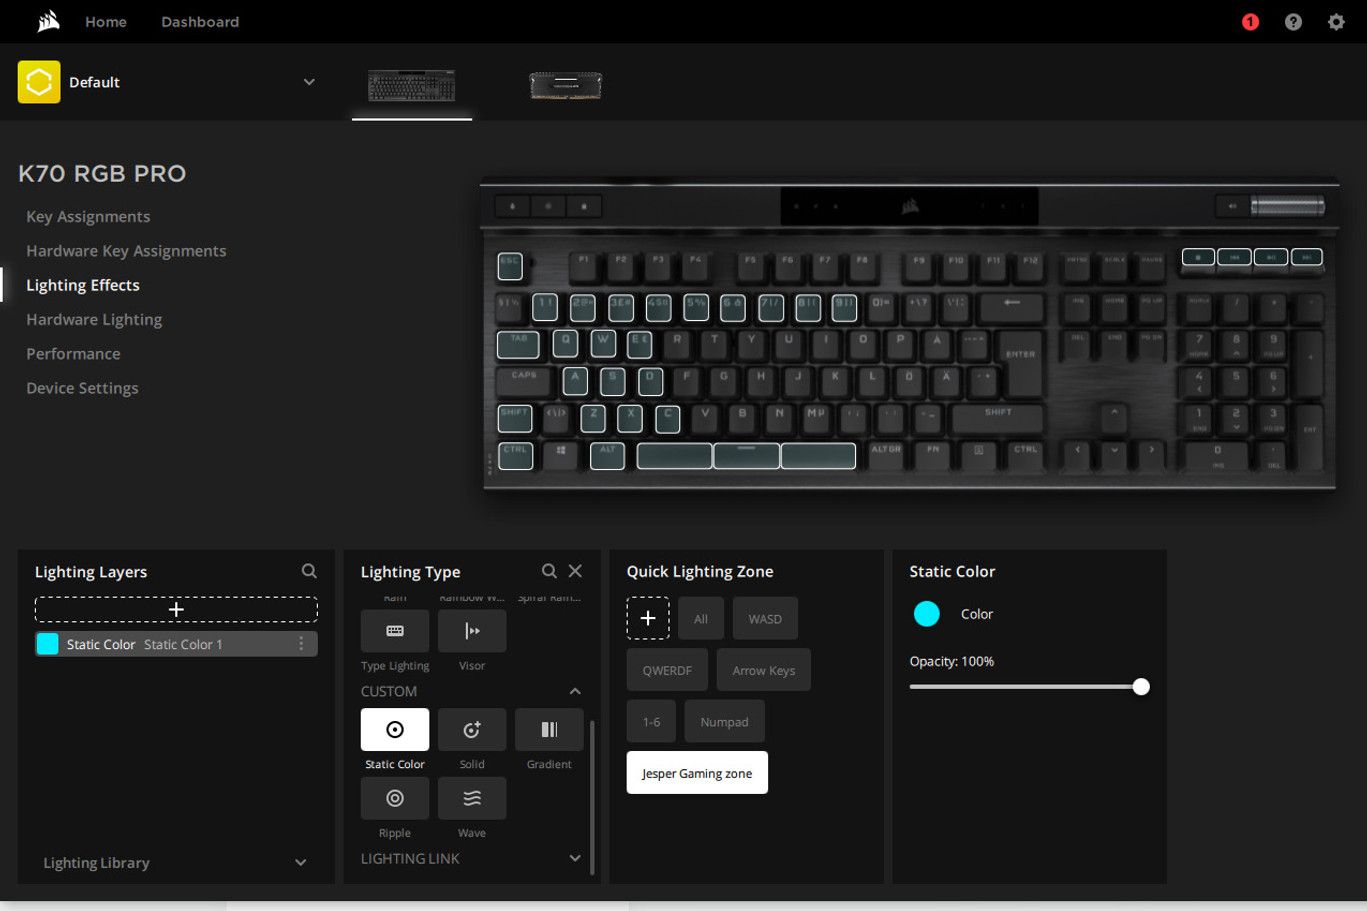Select the QWERDF lighting zone

pos(667,670)
